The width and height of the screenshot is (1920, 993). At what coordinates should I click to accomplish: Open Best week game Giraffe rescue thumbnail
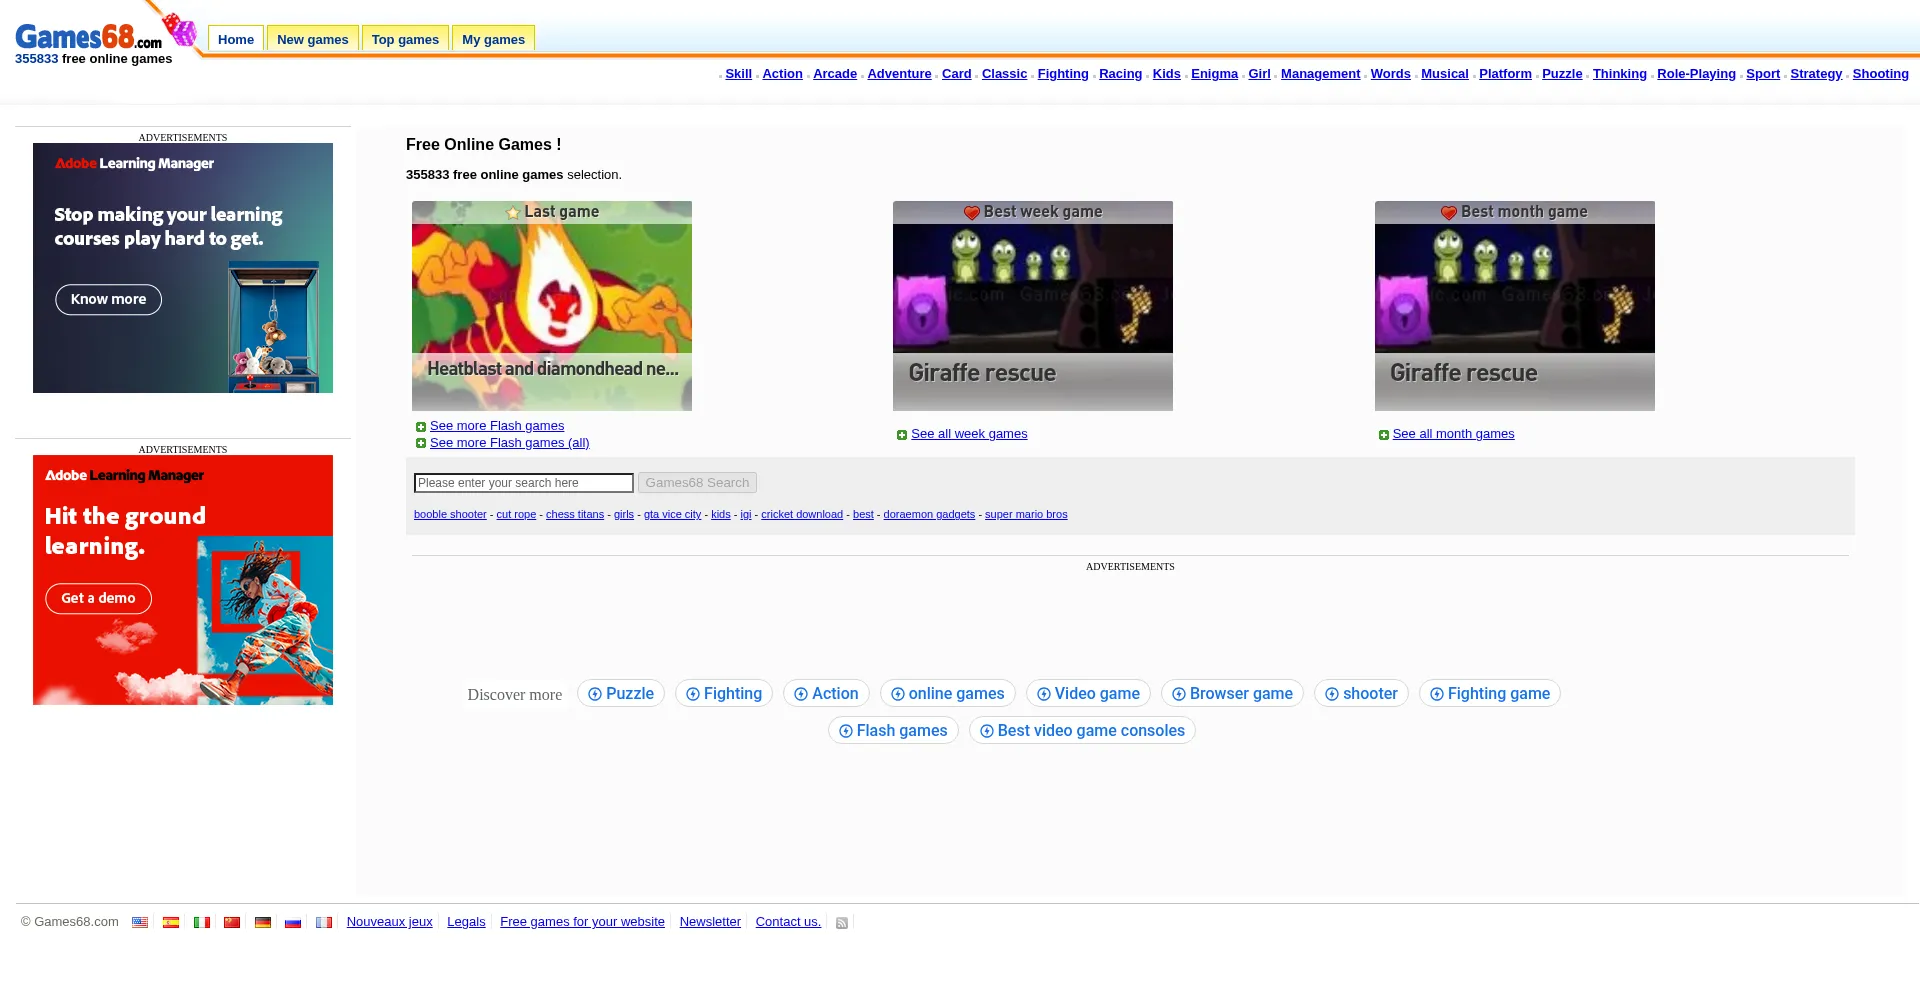pos(1033,306)
